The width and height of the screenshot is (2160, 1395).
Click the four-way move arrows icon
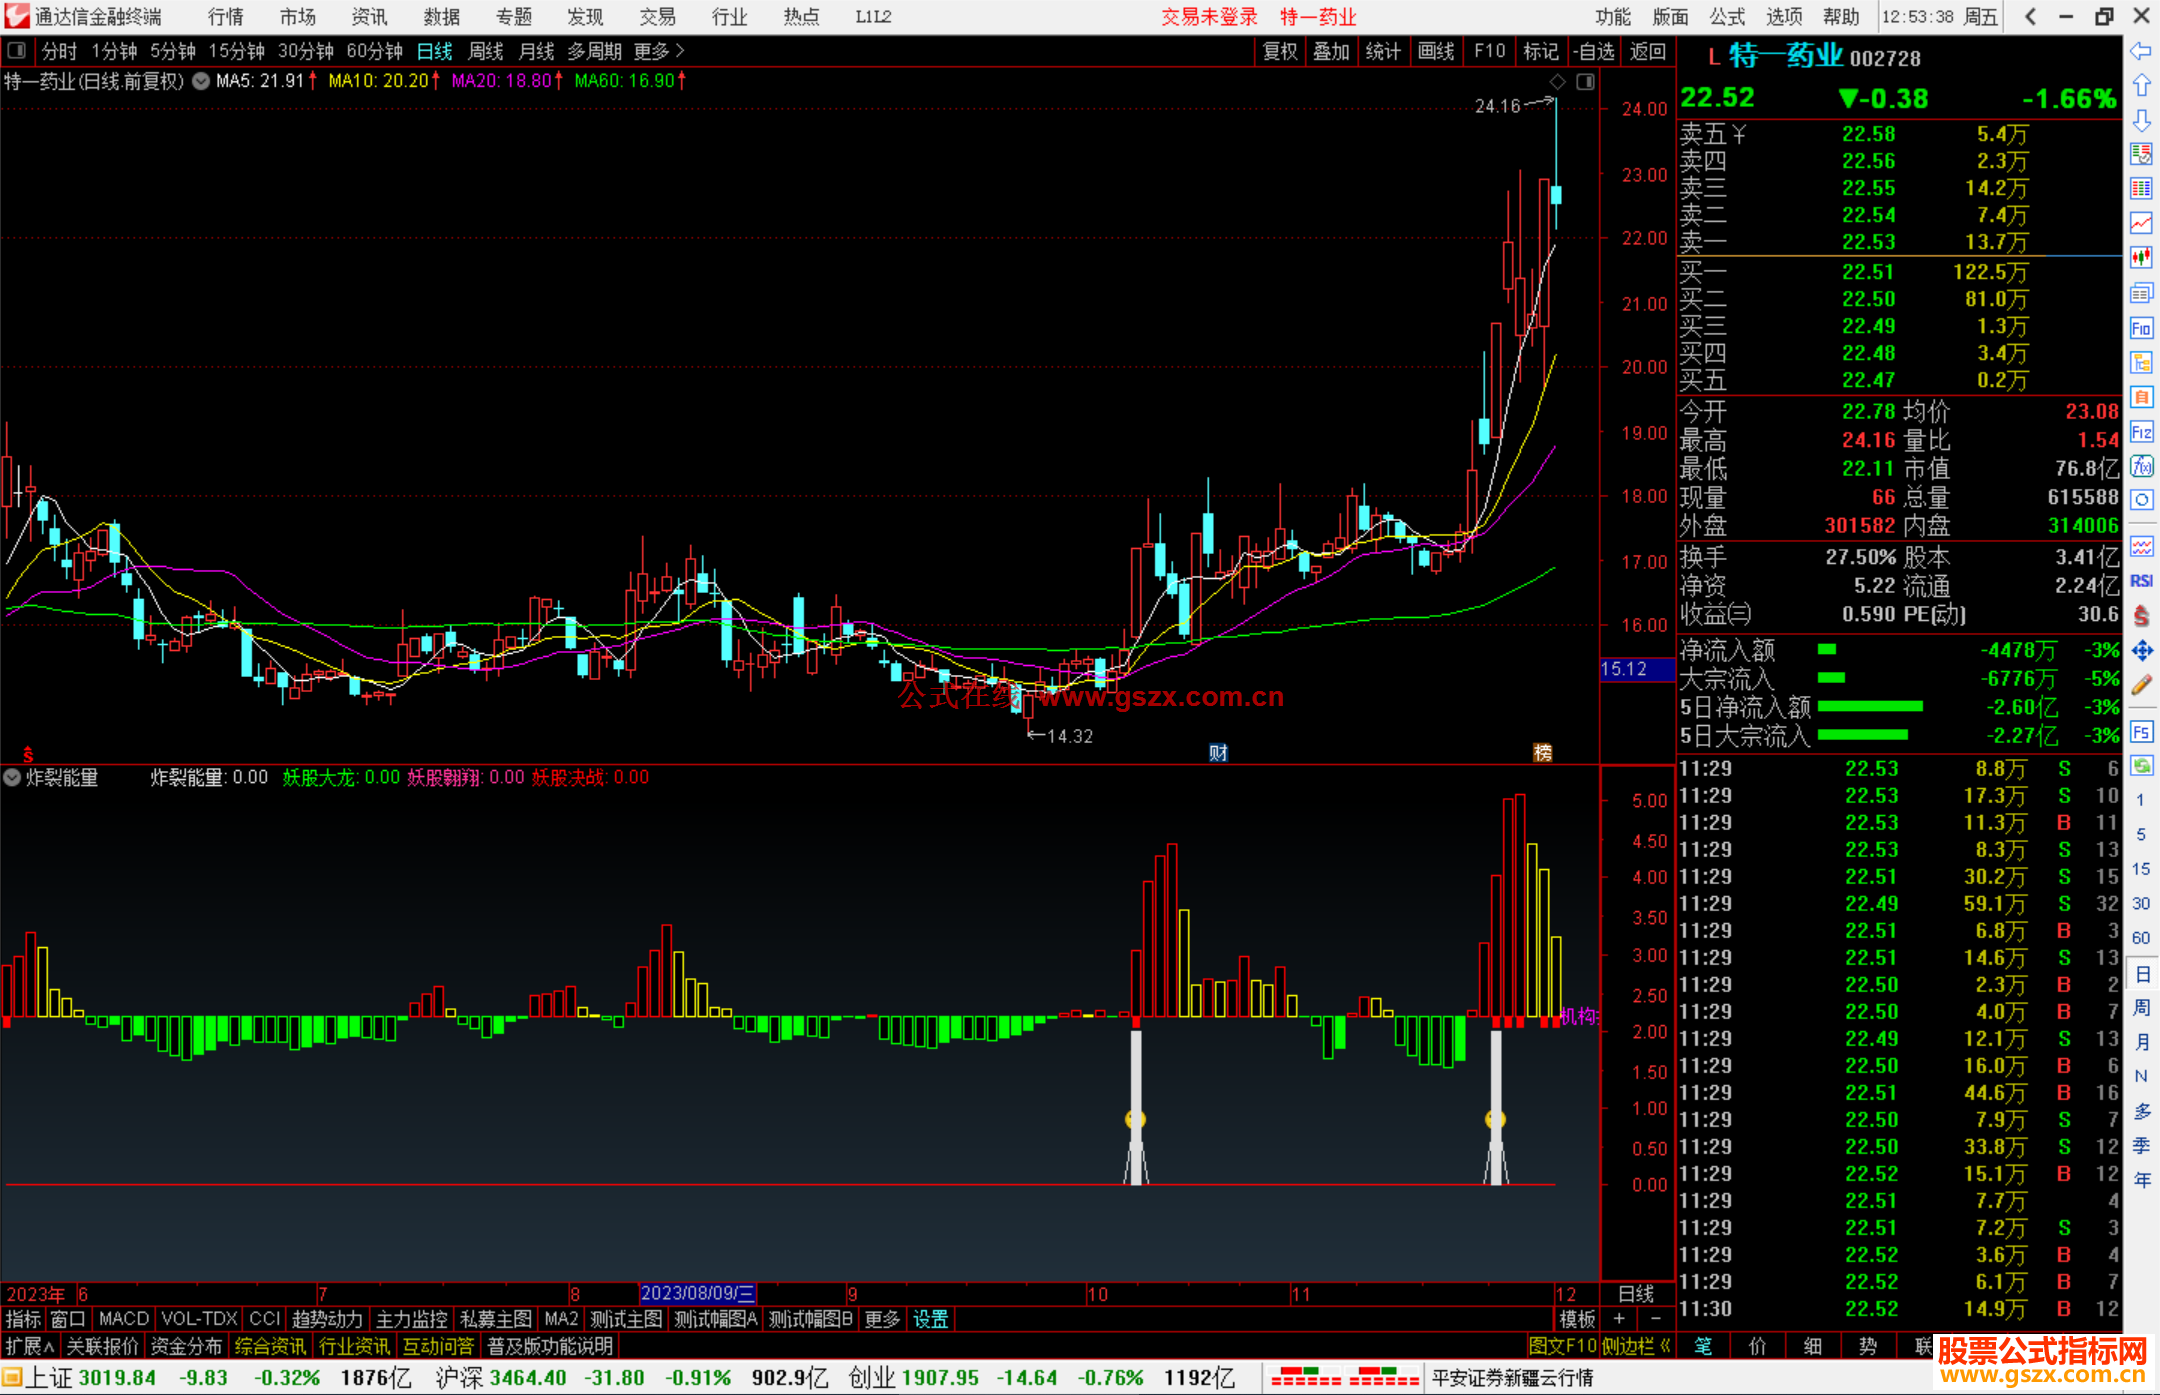pyautogui.click(x=2141, y=651)
